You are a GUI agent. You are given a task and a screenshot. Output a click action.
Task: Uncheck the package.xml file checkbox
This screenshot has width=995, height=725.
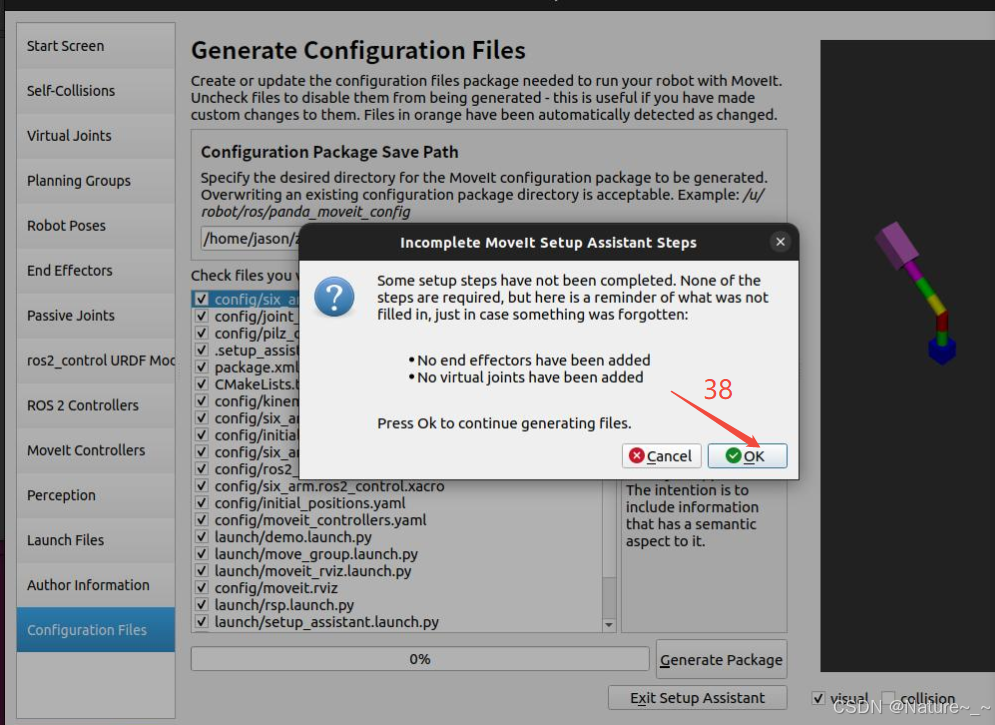202,367
